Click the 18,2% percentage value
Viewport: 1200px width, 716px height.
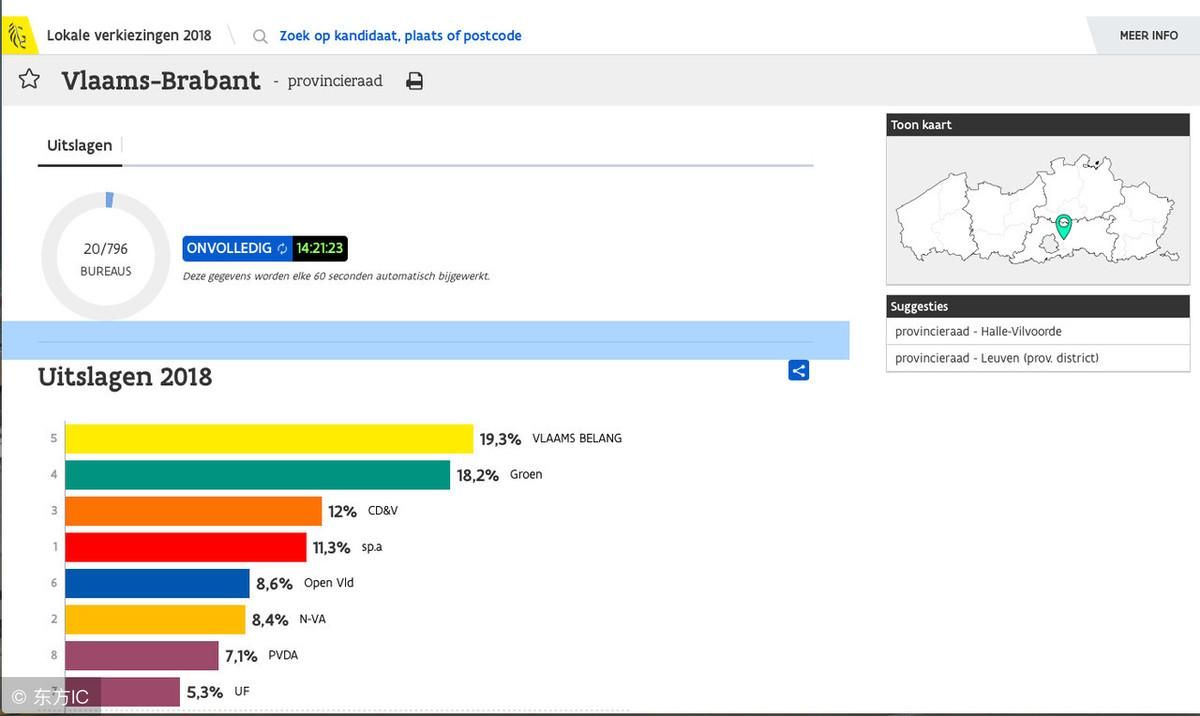pos(478,475)
